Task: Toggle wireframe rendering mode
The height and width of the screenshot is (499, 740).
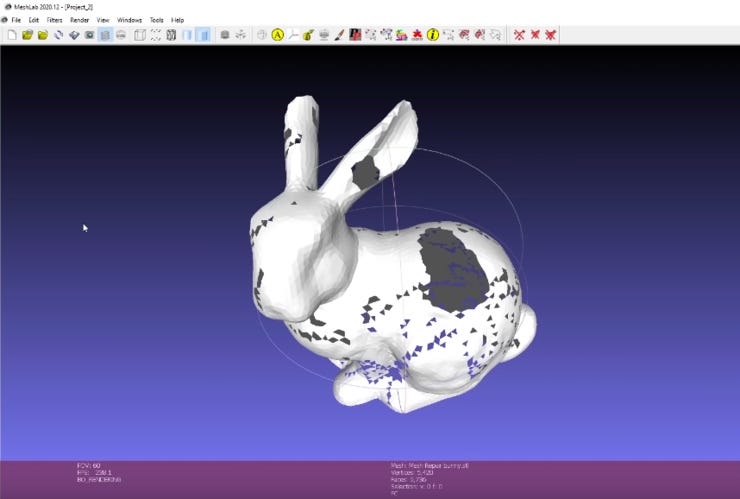Action: pos(171,34)
